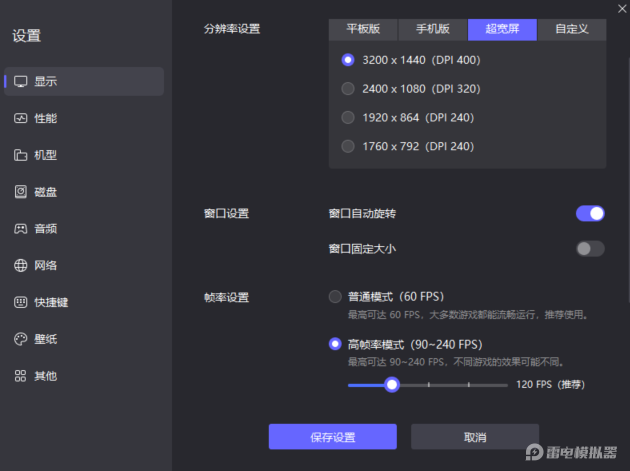The height and width of the screenshot is (471, 630).
Task: Select 3200 x 1440 (DPI 400) resolution
Action: 348,60
